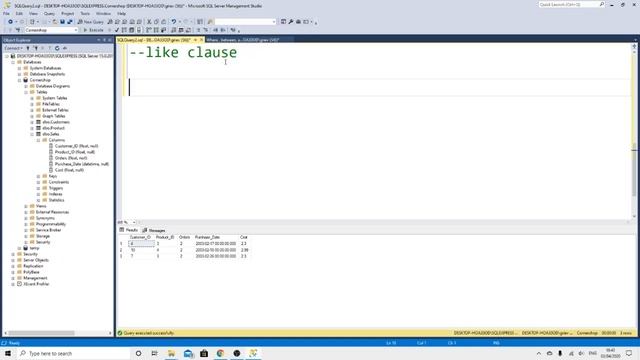The image size is (640, 360).
Task: Select the Purchase_Date column in tree
Action: [82, 164]
